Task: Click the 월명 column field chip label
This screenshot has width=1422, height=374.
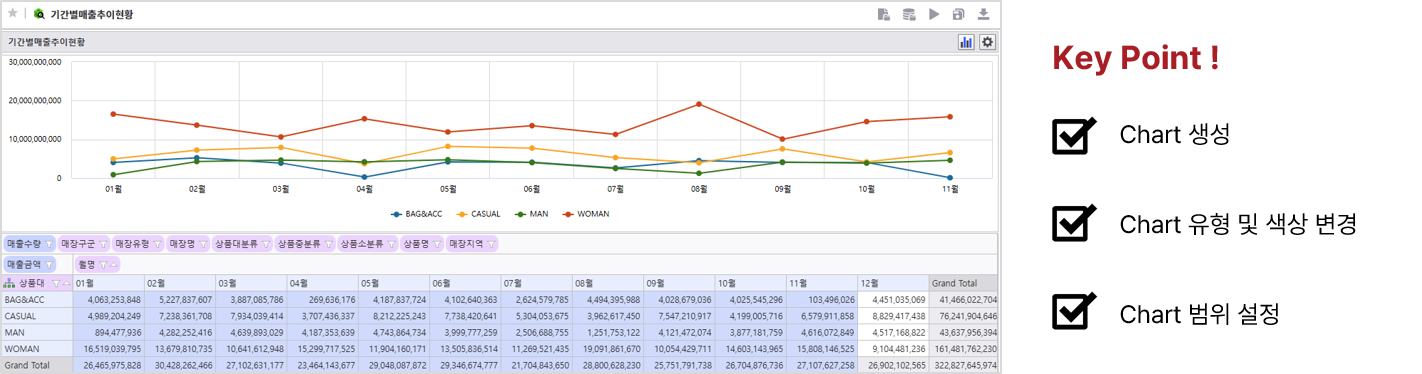Action: click(x=87, y=265)
